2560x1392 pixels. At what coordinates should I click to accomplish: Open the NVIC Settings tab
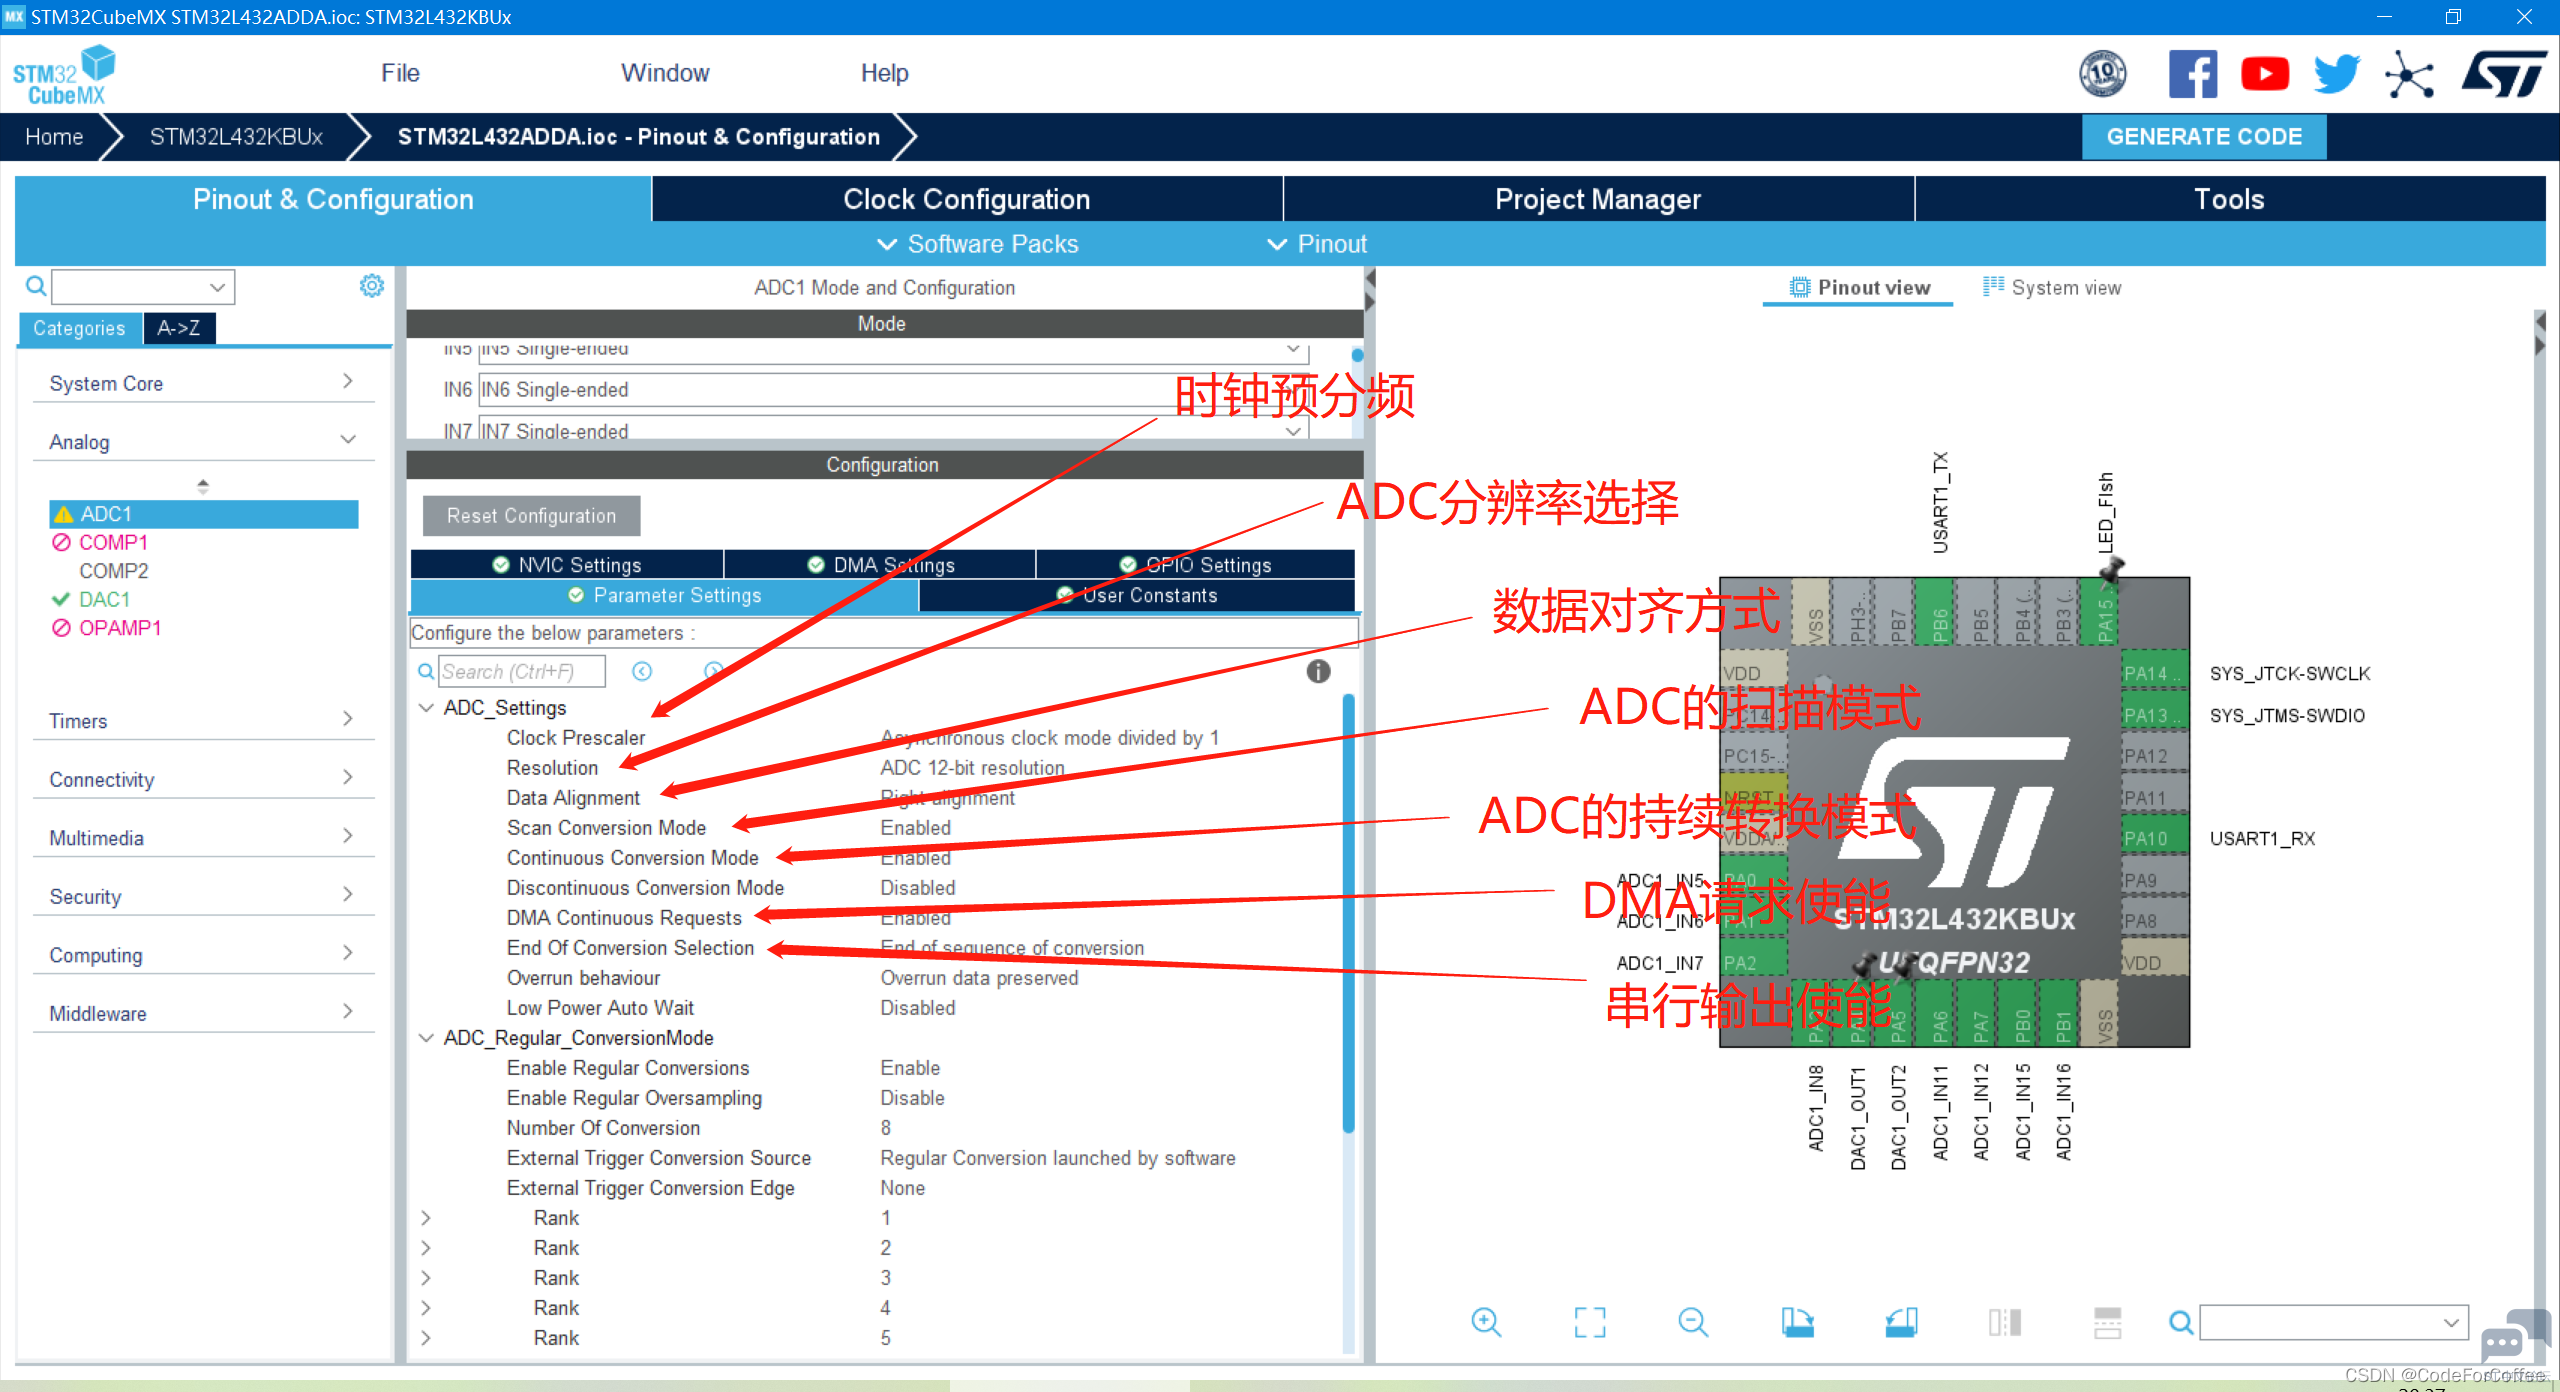point(567,565)
